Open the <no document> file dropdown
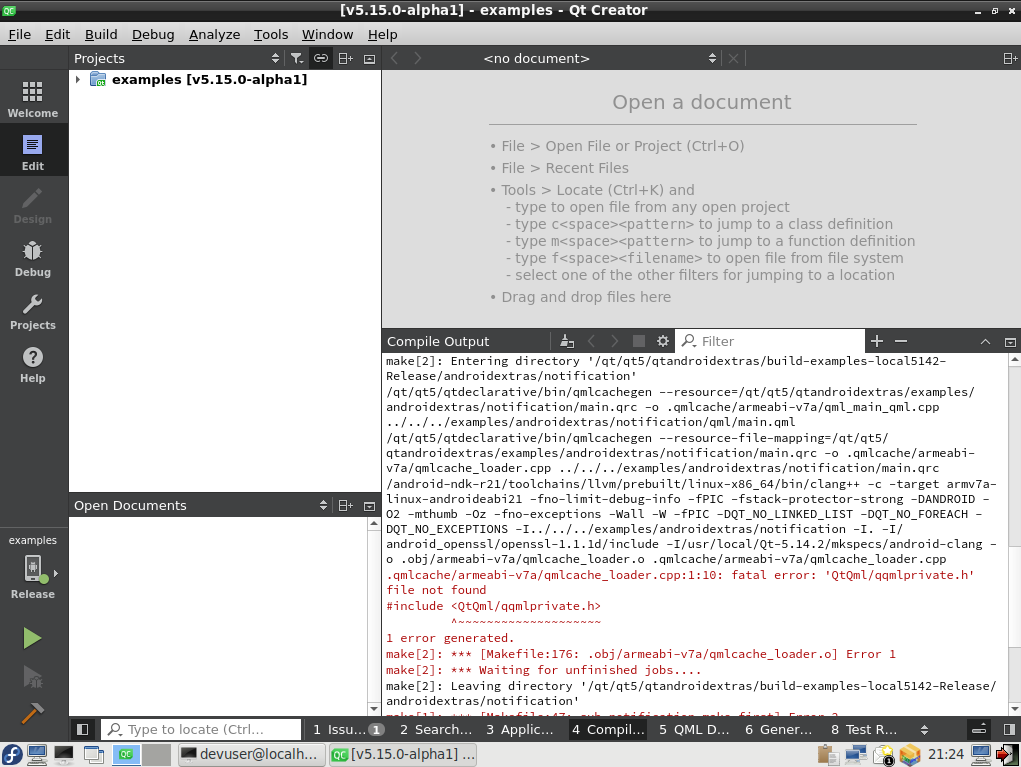Screen dimensions: 1021x767 pyautogui.click(x=599, y=59)
